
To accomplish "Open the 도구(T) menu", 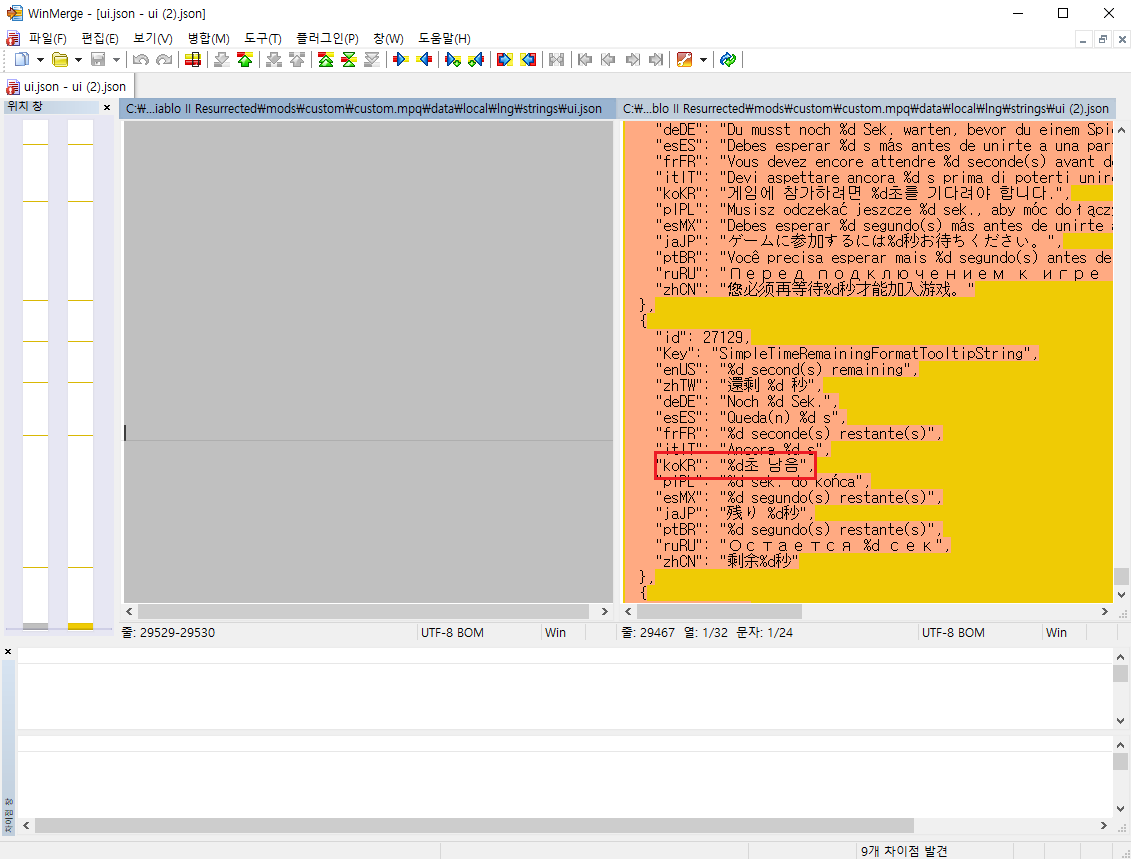I will (x=263, y=38).
